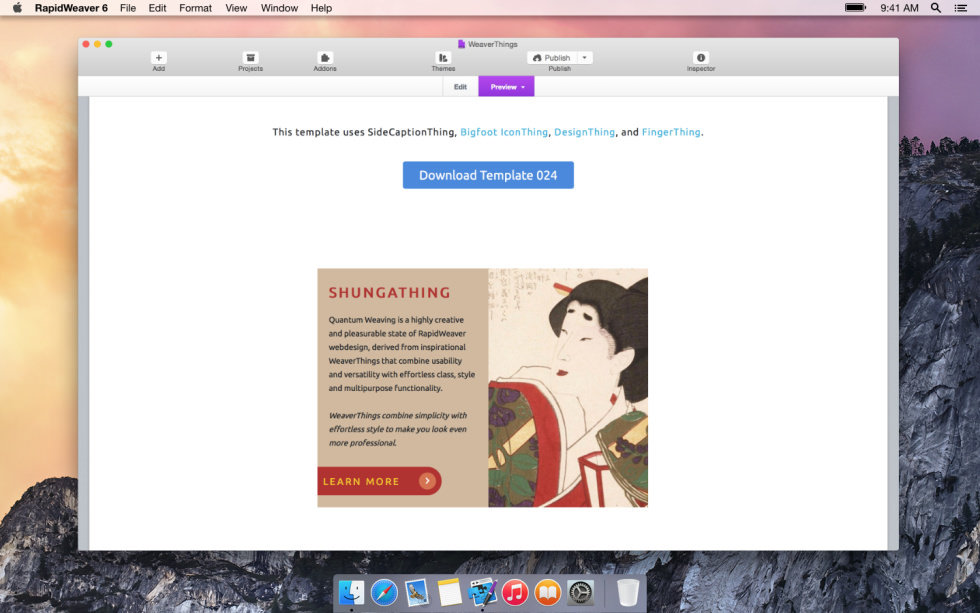This screenshot has height=613, width=980.
Task: Open the Window menu
Action: point(279,8)
